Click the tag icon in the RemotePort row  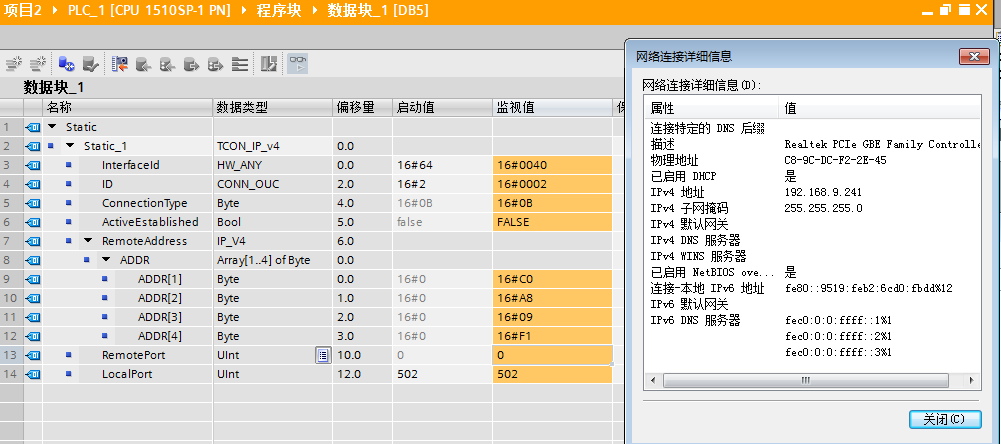pyautogui.click(x=33, y=355)
